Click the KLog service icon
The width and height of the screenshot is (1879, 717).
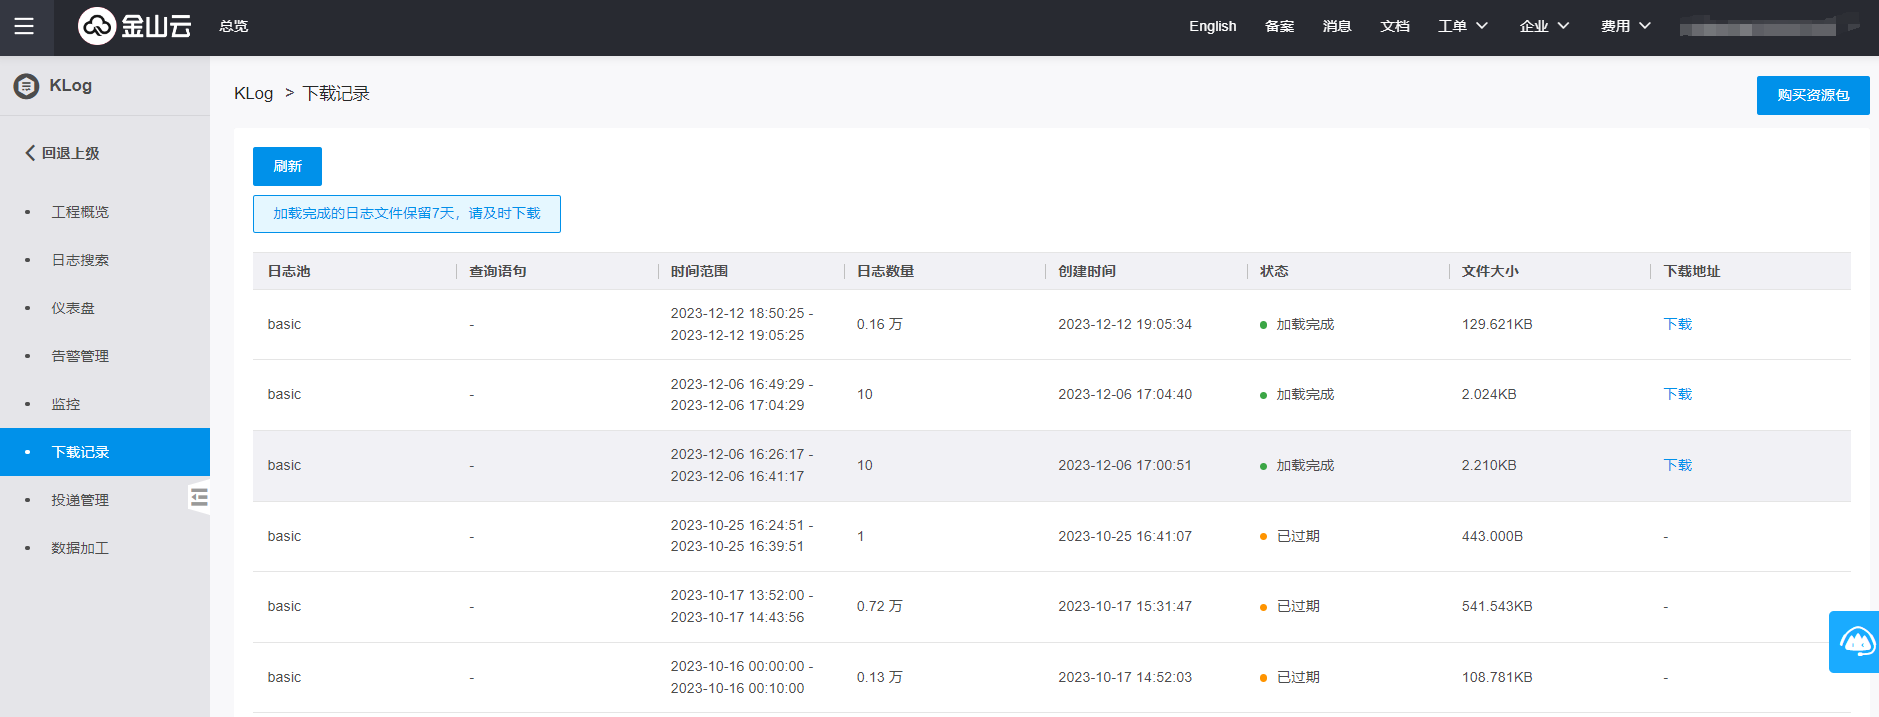[26, 86]
